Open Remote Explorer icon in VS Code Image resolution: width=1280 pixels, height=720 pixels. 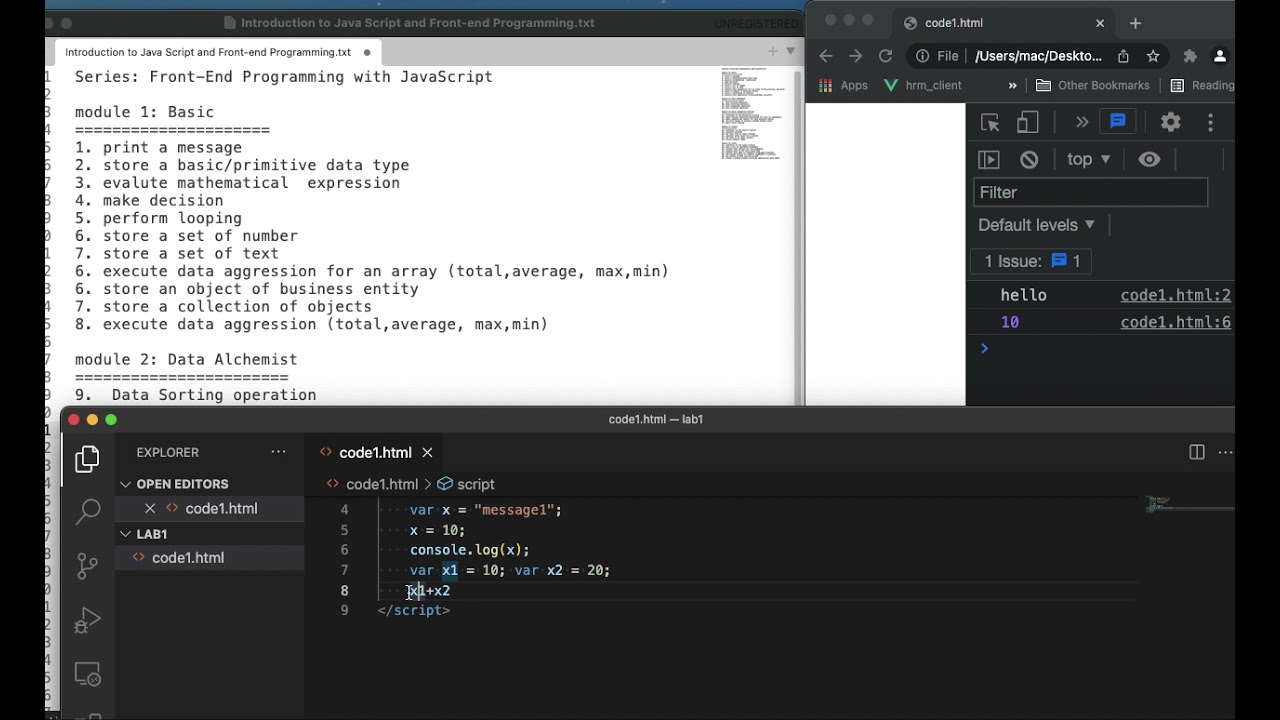point(88,675)
